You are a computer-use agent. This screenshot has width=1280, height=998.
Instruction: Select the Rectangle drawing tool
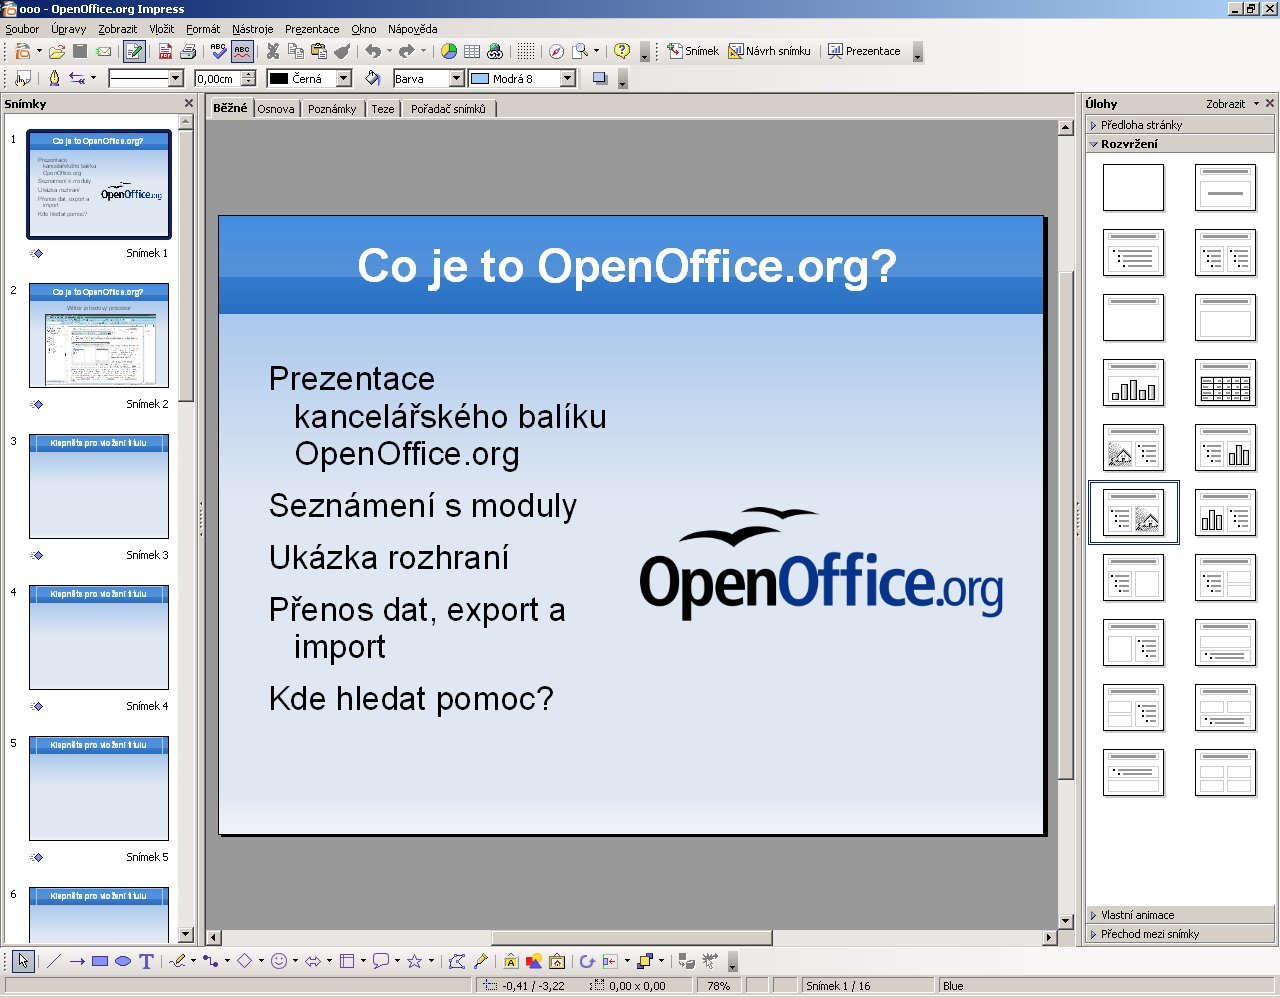pyautogui.click(x=100, y=961)
